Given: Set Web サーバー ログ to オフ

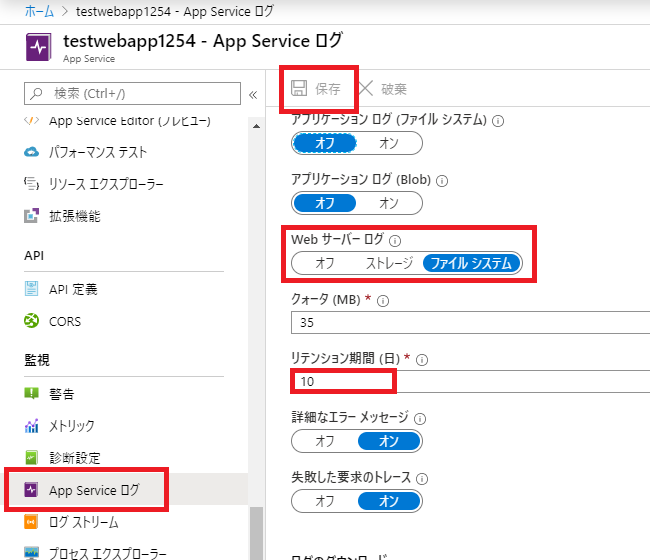Looking at the screenshot, I should 325,263.
